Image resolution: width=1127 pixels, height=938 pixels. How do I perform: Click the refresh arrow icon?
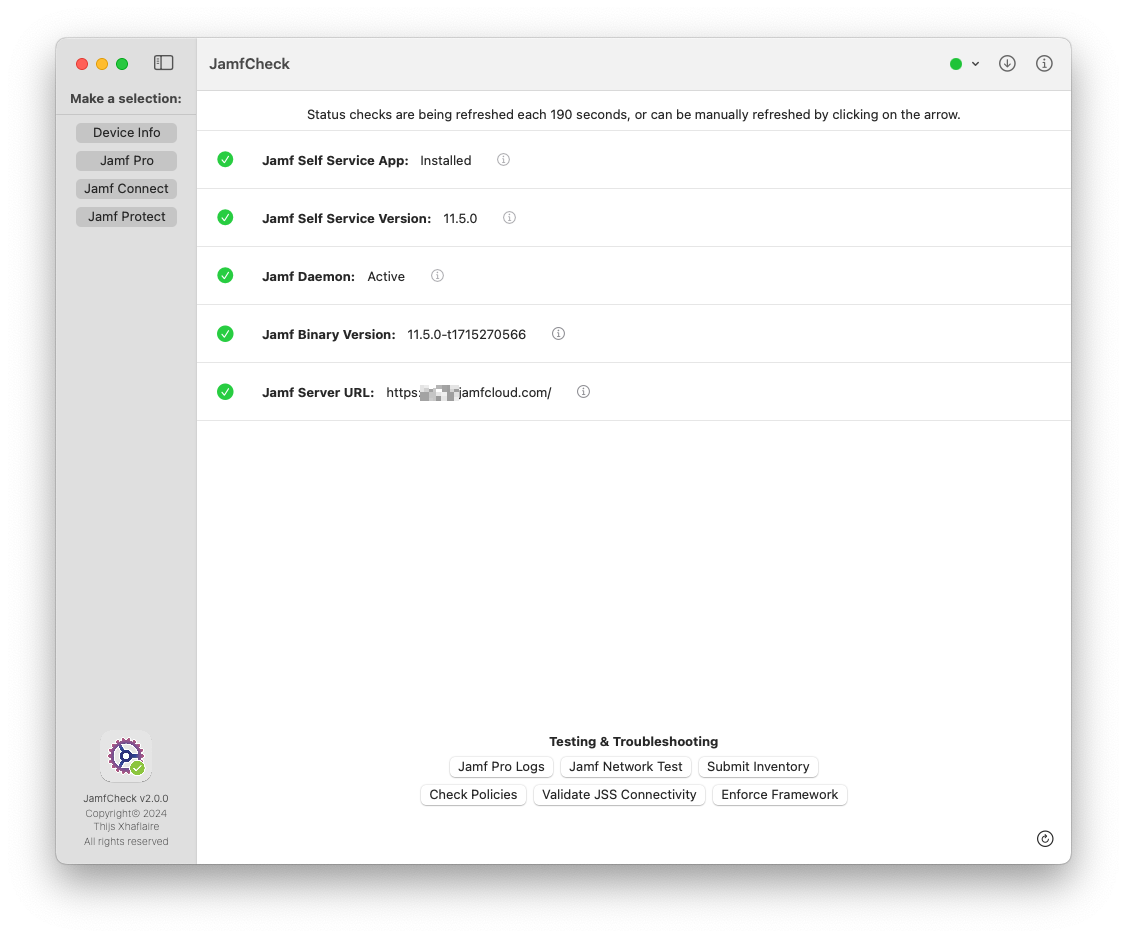pos(1044,838)
